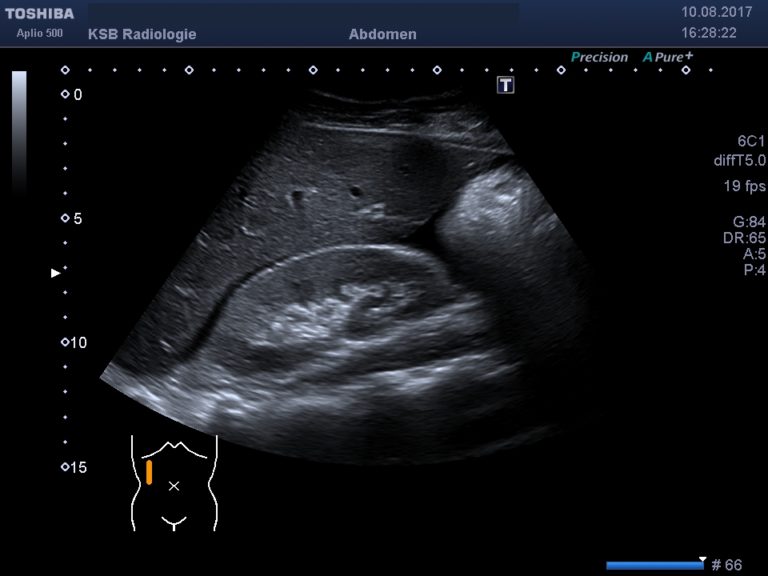Click the frame count # 66
The width and height of the screenshot is (768, 576).
click(727, 565)
